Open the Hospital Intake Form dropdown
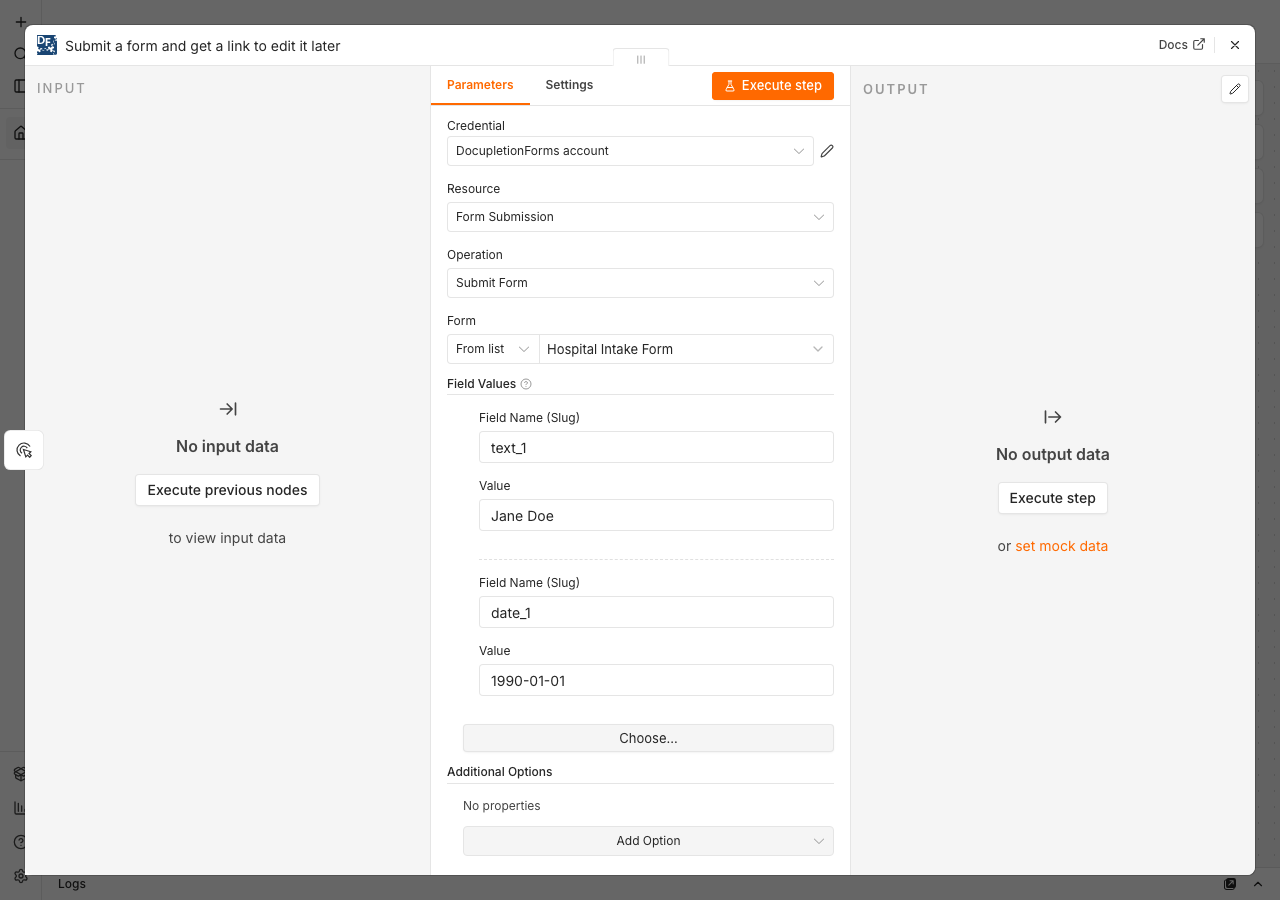 tap(686, 349)
